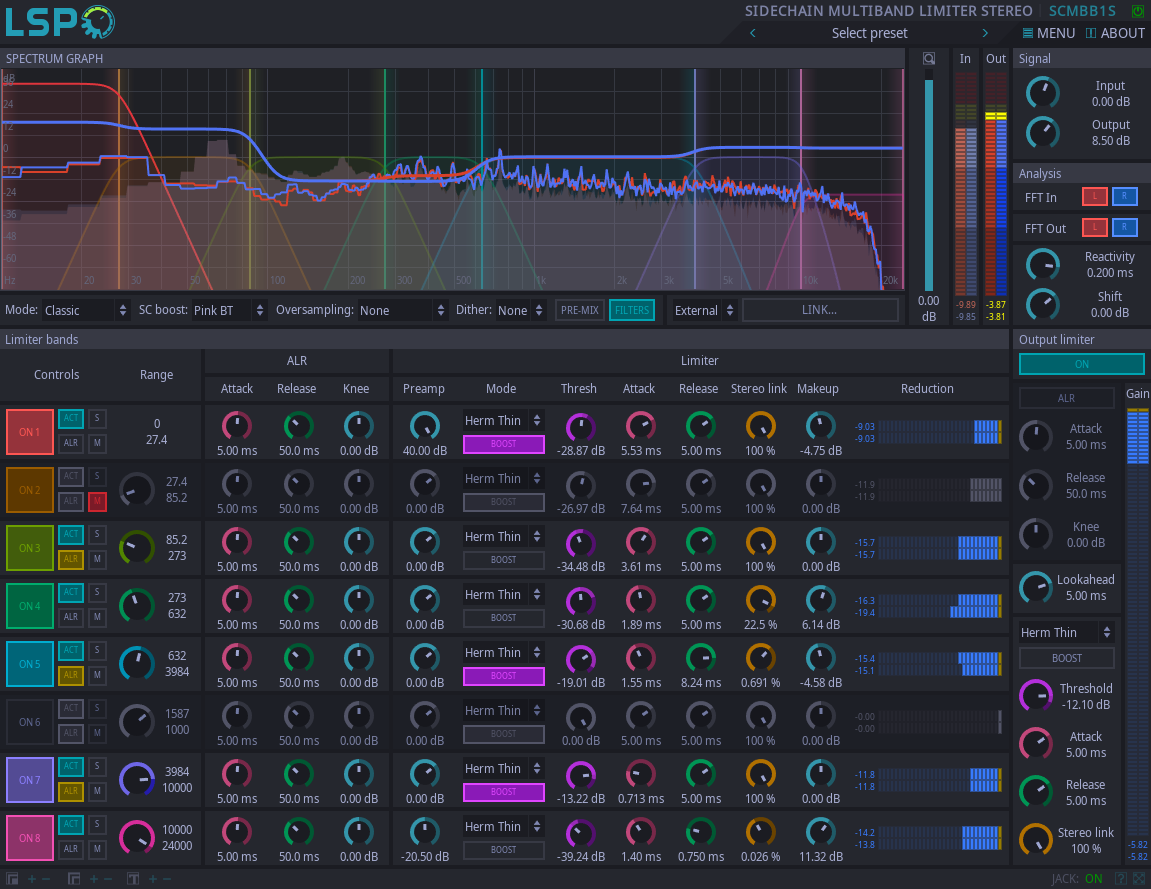Click the LINK... button next to External
Viewport: 1151px width, 889px height.
(x=819, y=310)
